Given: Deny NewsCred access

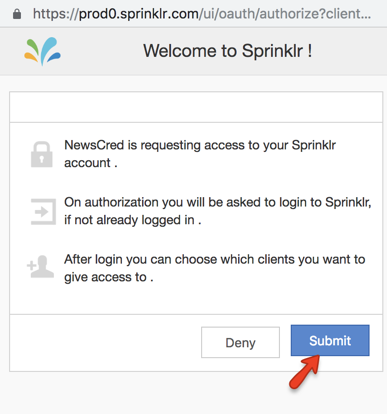Looking at the screenshot, I should [x=240, y=342].
